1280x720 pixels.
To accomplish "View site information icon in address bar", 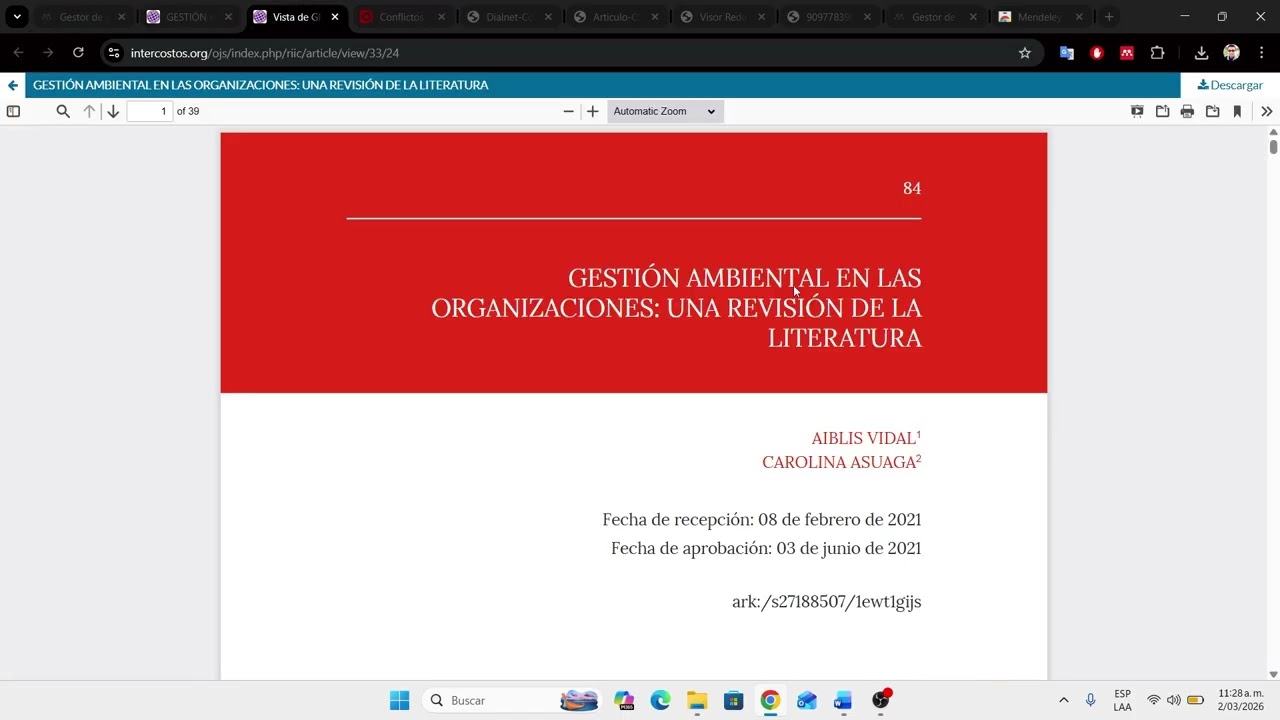I will (114, 53).
